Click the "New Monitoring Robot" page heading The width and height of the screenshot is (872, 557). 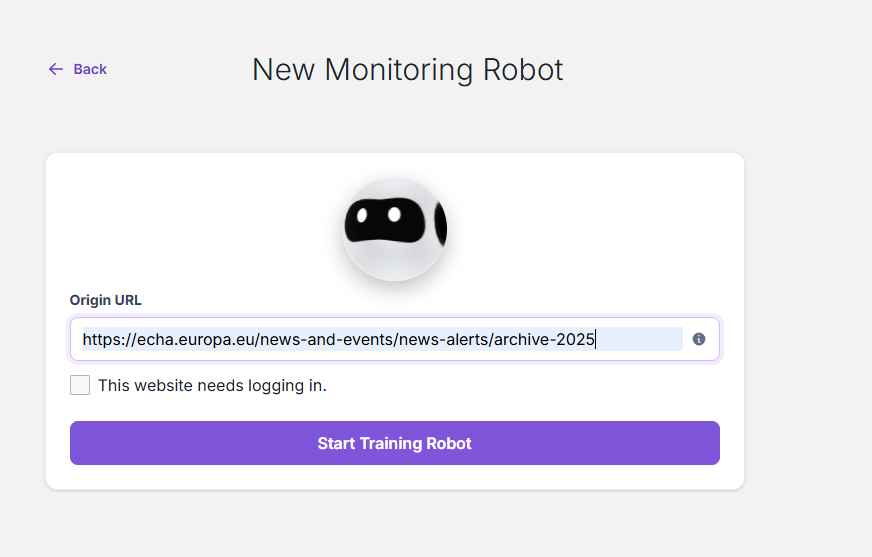tap(407, 69)
